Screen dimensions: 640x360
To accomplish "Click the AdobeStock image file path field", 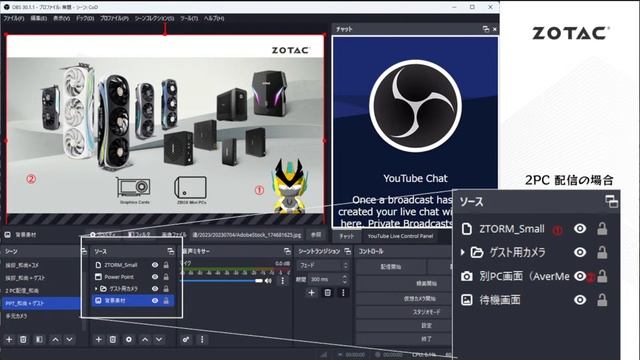I will [247, 235].
